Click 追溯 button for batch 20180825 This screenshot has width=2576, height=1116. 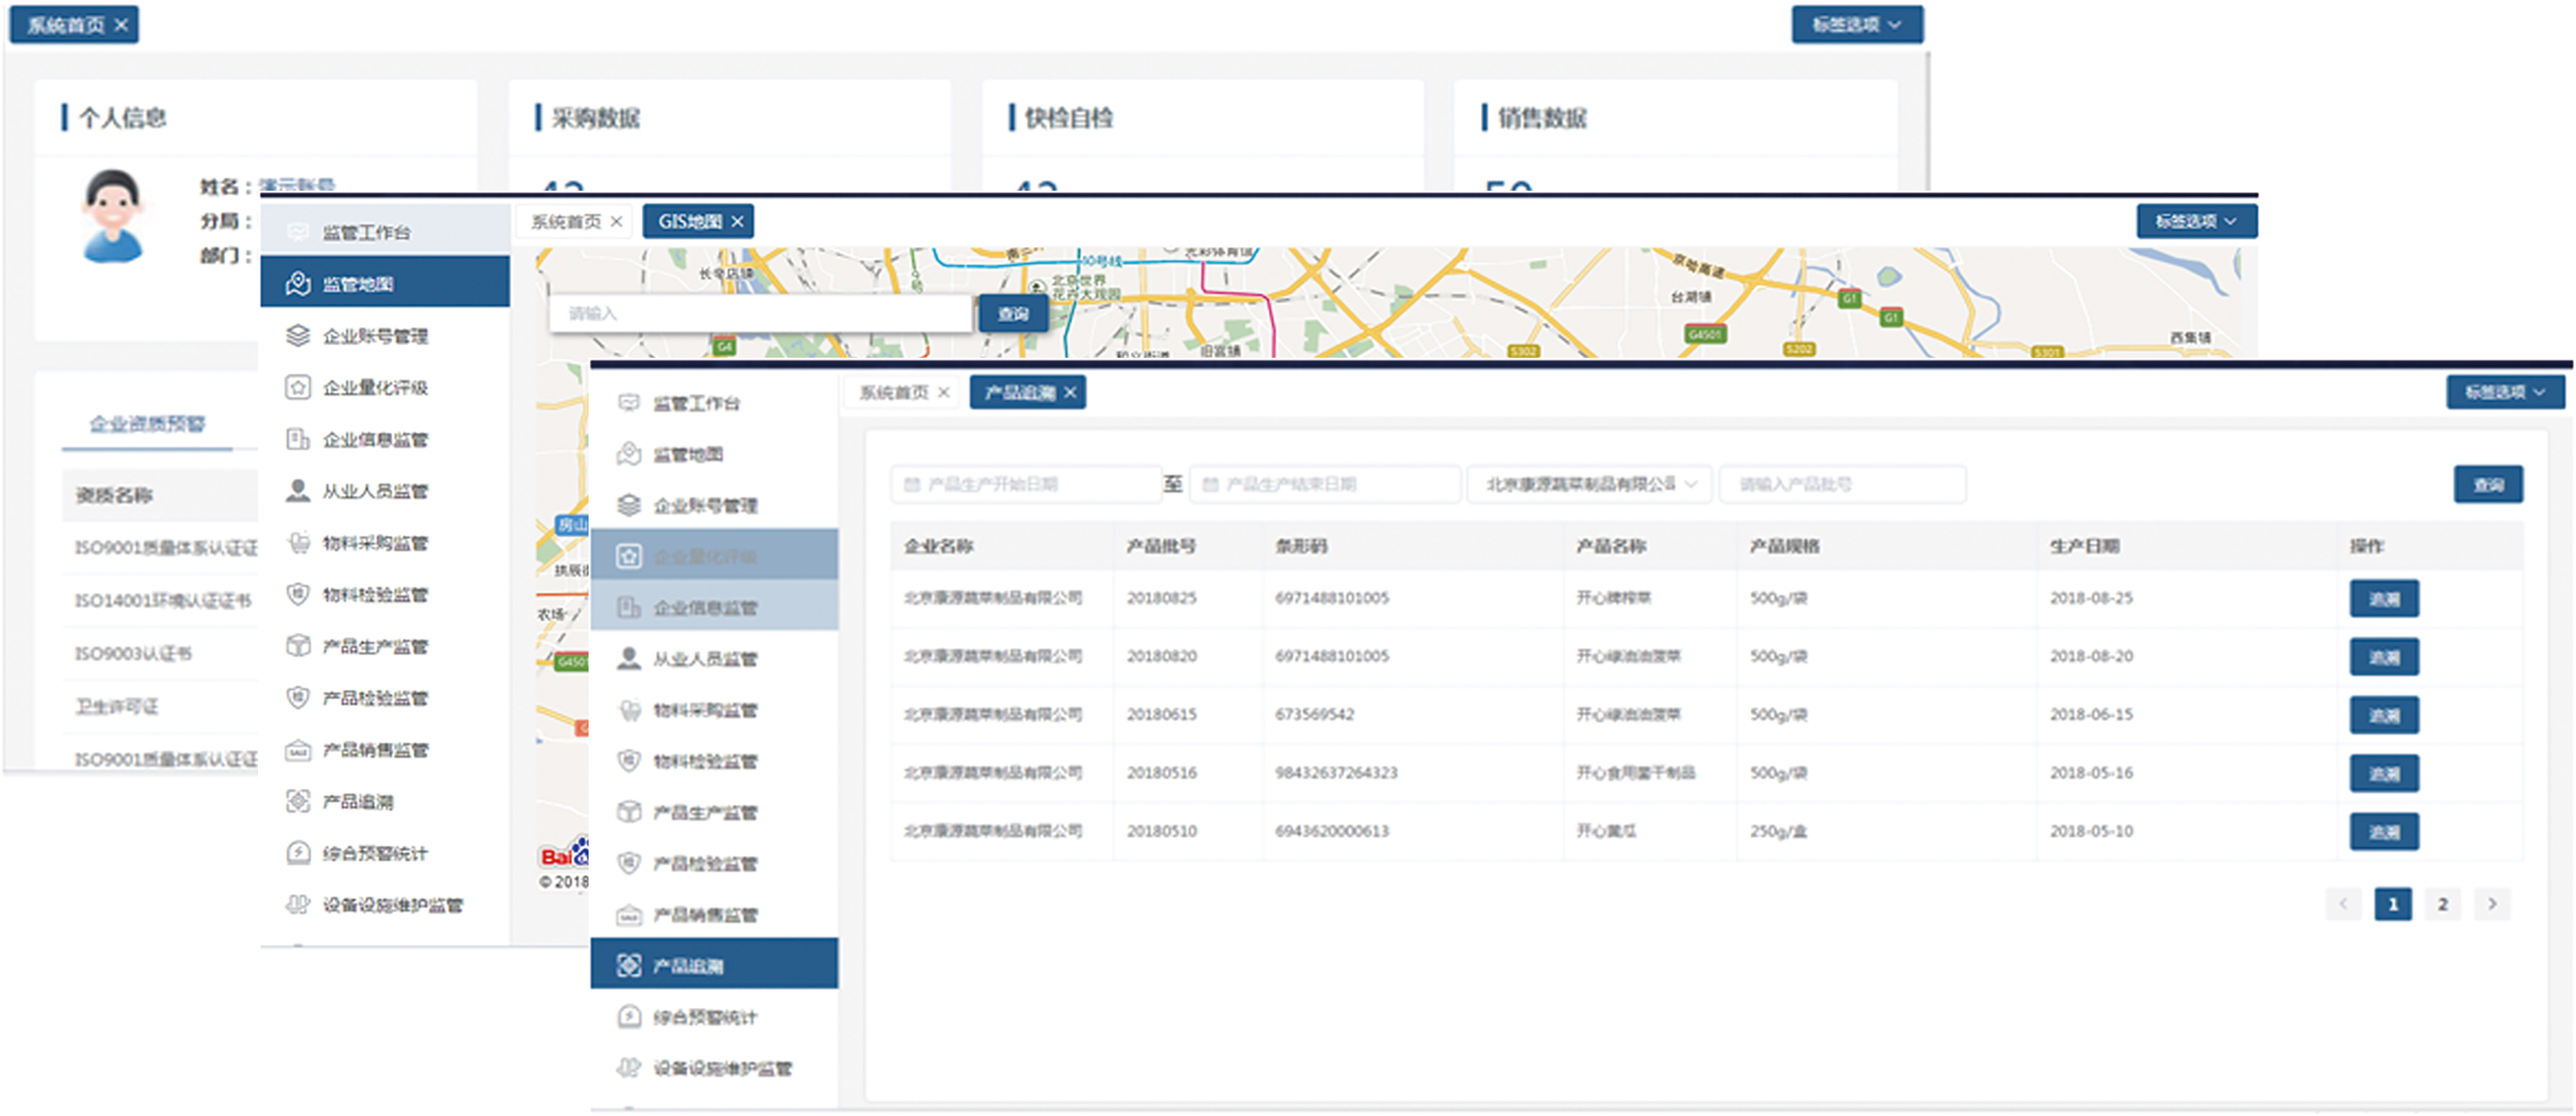tap(2383, 599)
